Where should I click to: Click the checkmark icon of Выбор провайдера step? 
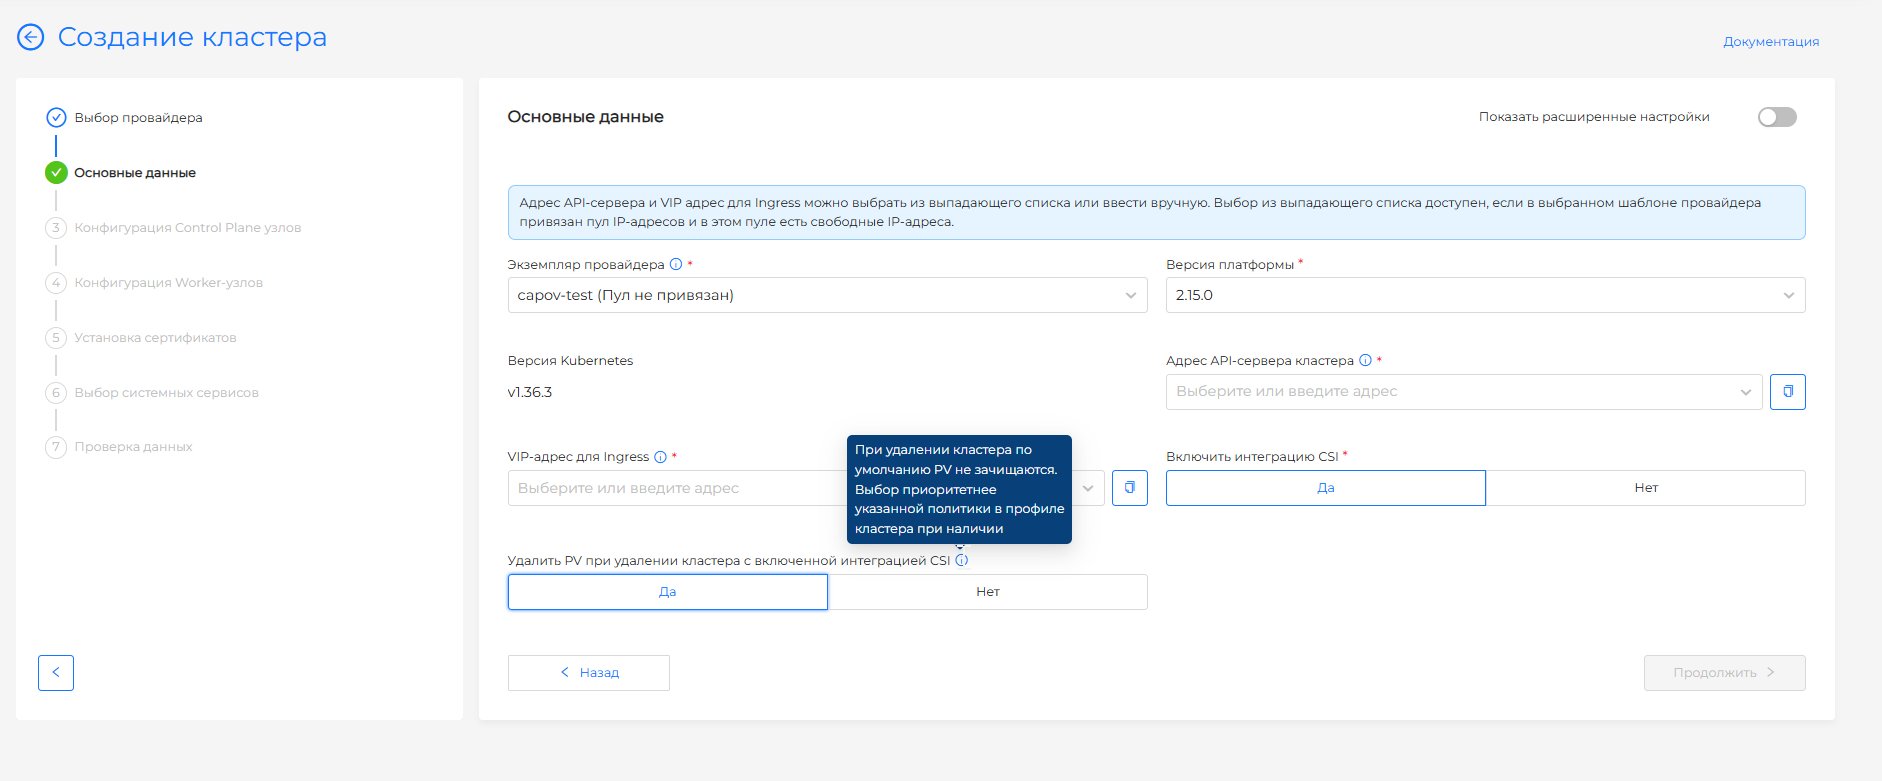point(56,118)
